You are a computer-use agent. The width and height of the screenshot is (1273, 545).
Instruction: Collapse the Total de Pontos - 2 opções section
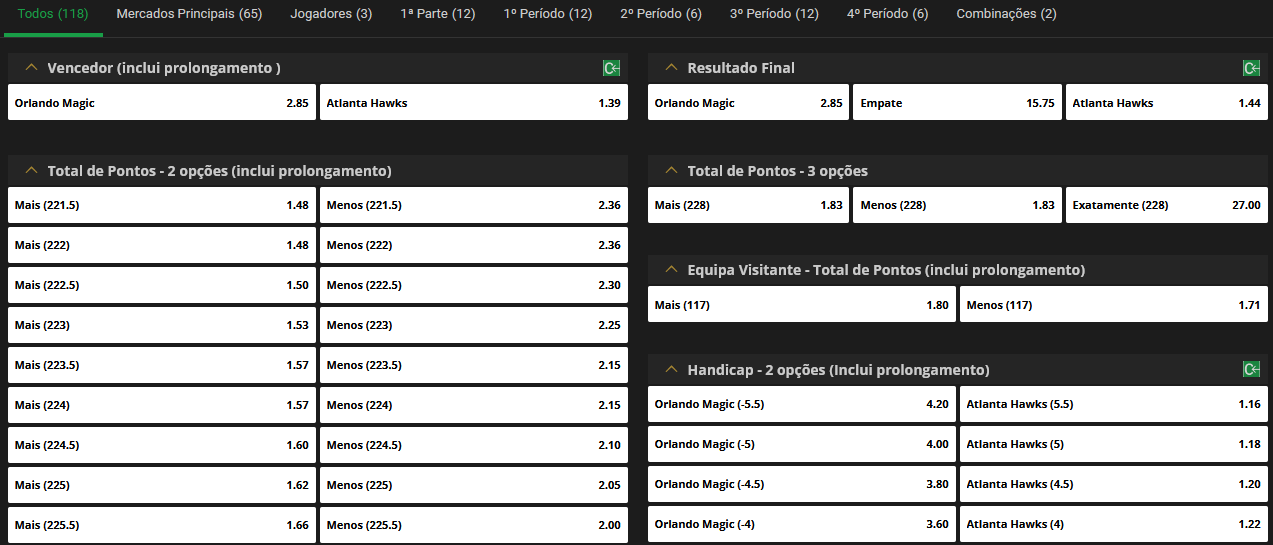coord(30,171)
